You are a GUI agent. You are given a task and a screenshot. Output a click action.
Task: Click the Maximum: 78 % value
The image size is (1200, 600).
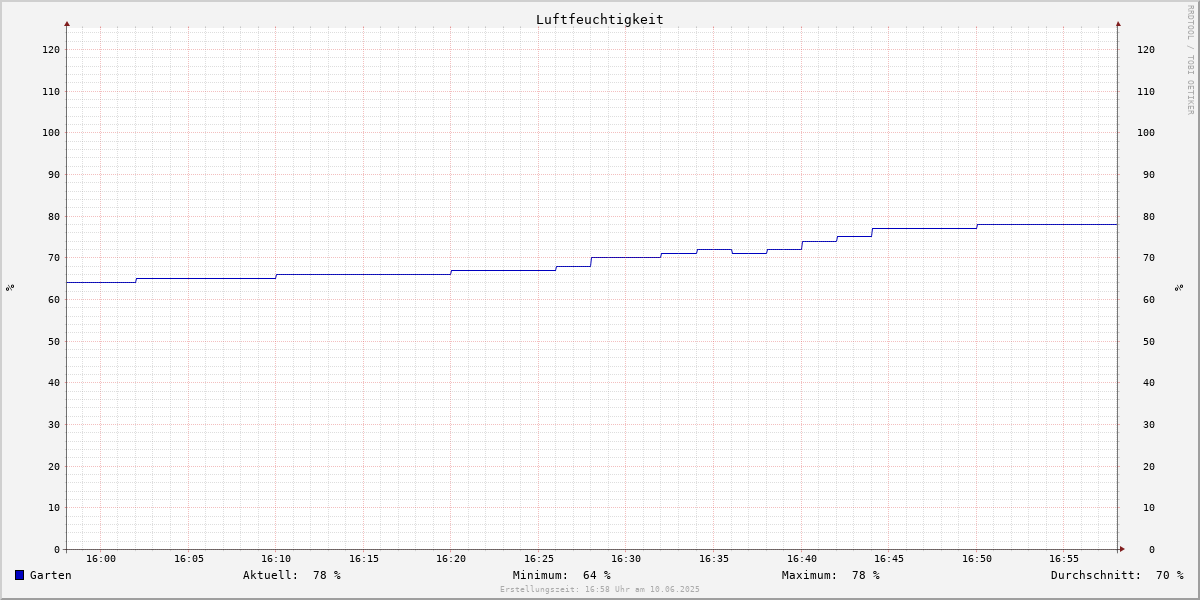click(831, 575)
